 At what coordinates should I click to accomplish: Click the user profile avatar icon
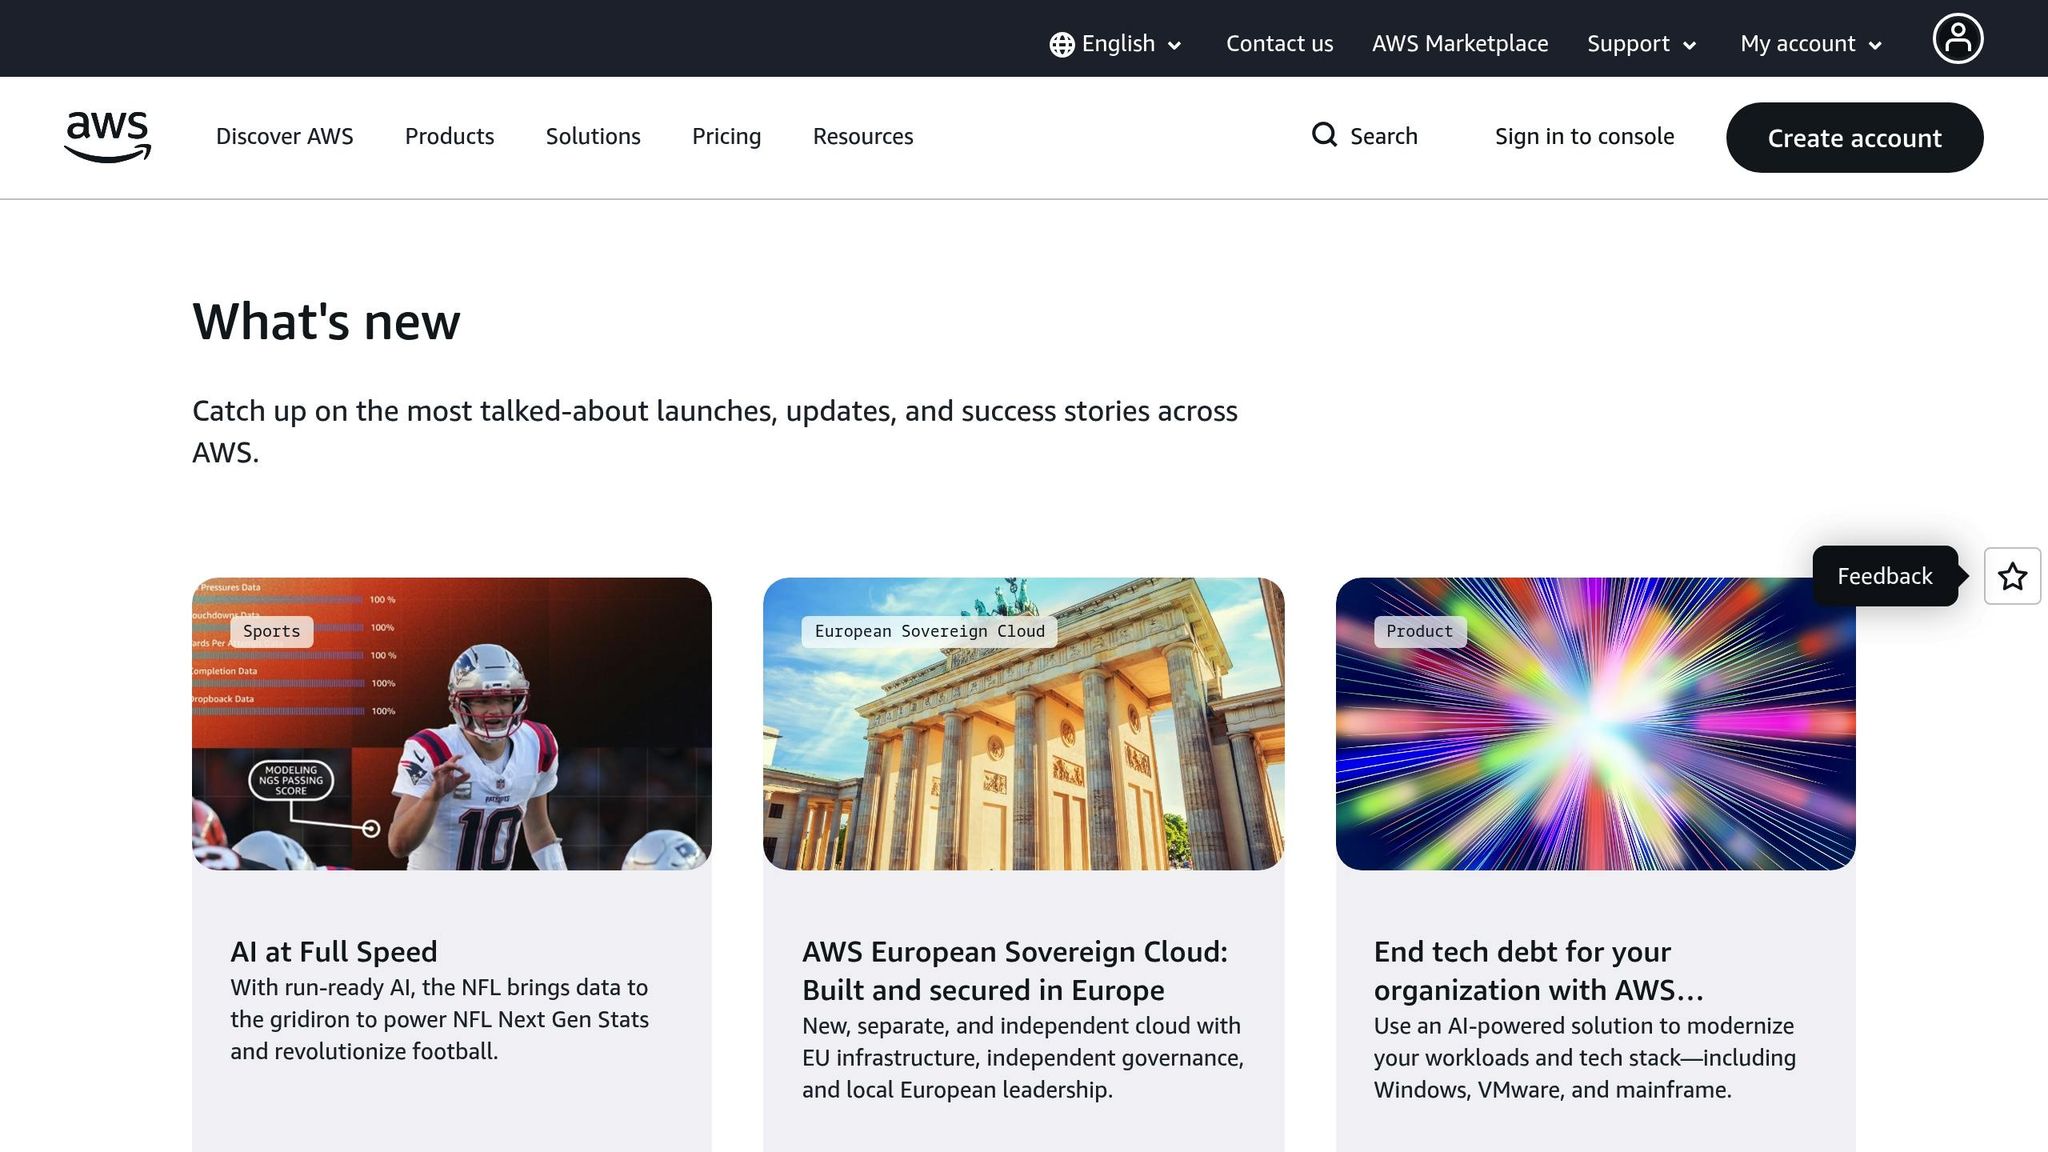[x=1957, y=39]
